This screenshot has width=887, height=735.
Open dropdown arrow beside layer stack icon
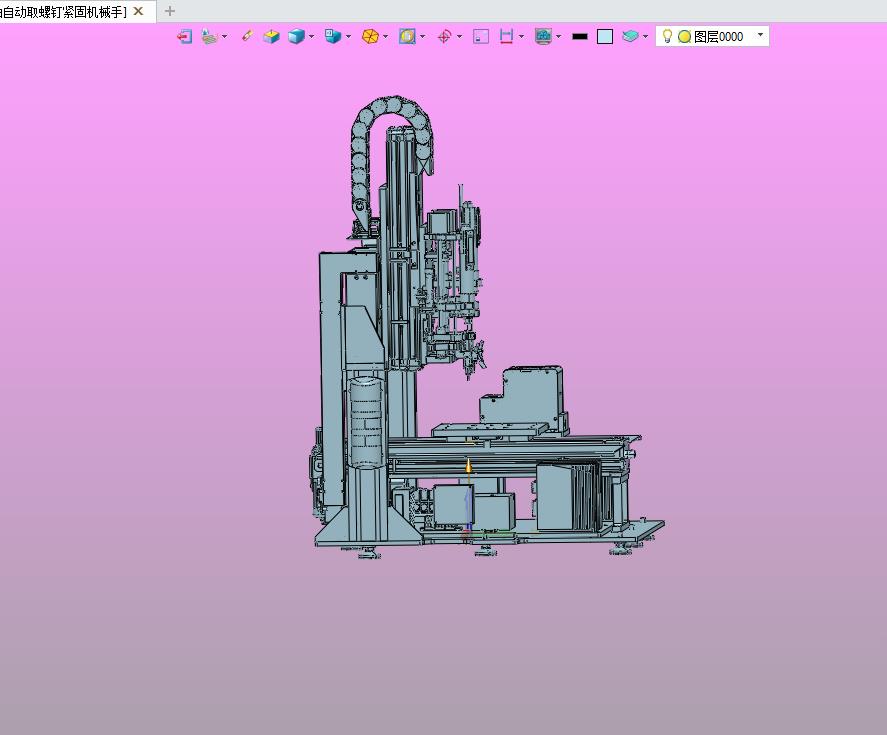click(225, 37)
